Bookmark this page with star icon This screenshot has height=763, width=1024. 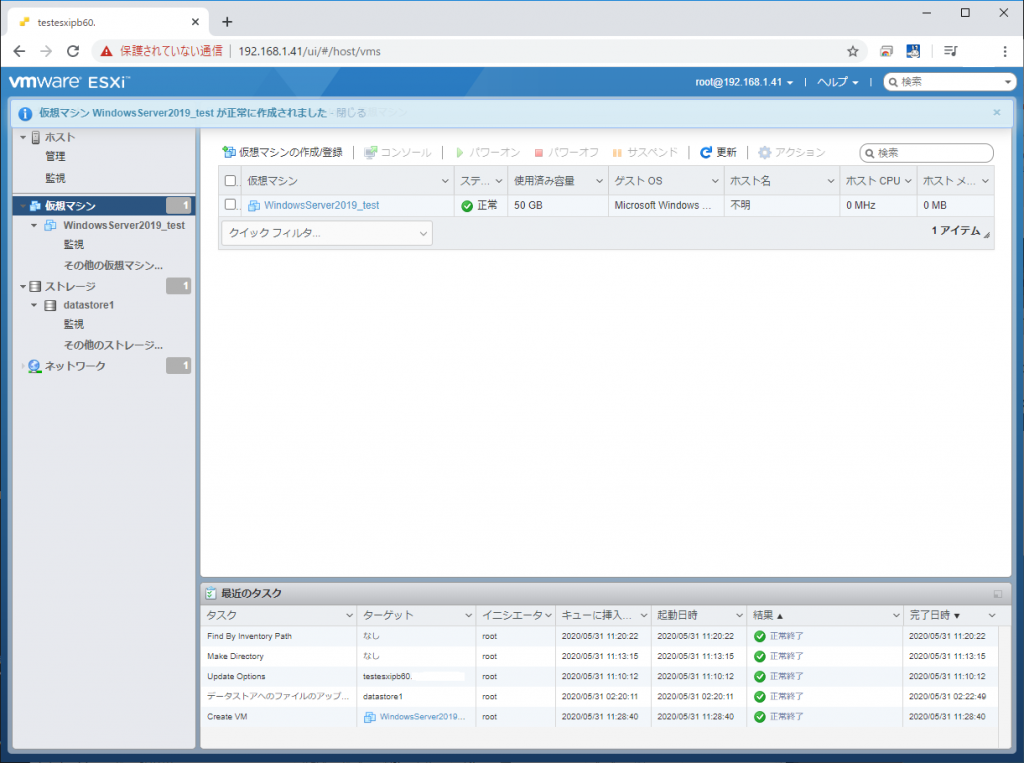pyautogui.click(x=852, y=51)
